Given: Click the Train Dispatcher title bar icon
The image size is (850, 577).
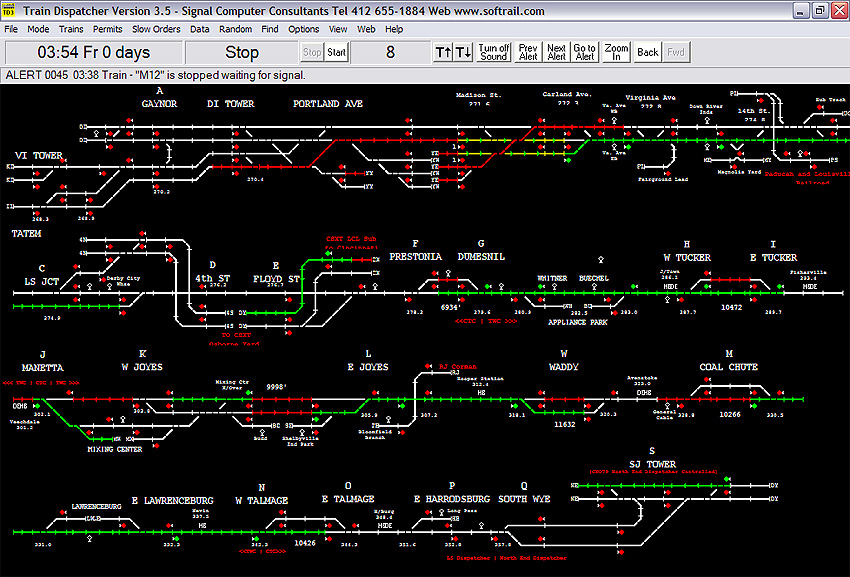Looking at the screenshot, I should point(10,11).
